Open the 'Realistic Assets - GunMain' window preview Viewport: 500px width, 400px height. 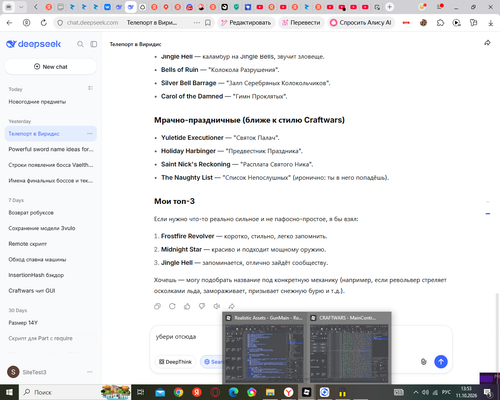(x=265, y=348)
